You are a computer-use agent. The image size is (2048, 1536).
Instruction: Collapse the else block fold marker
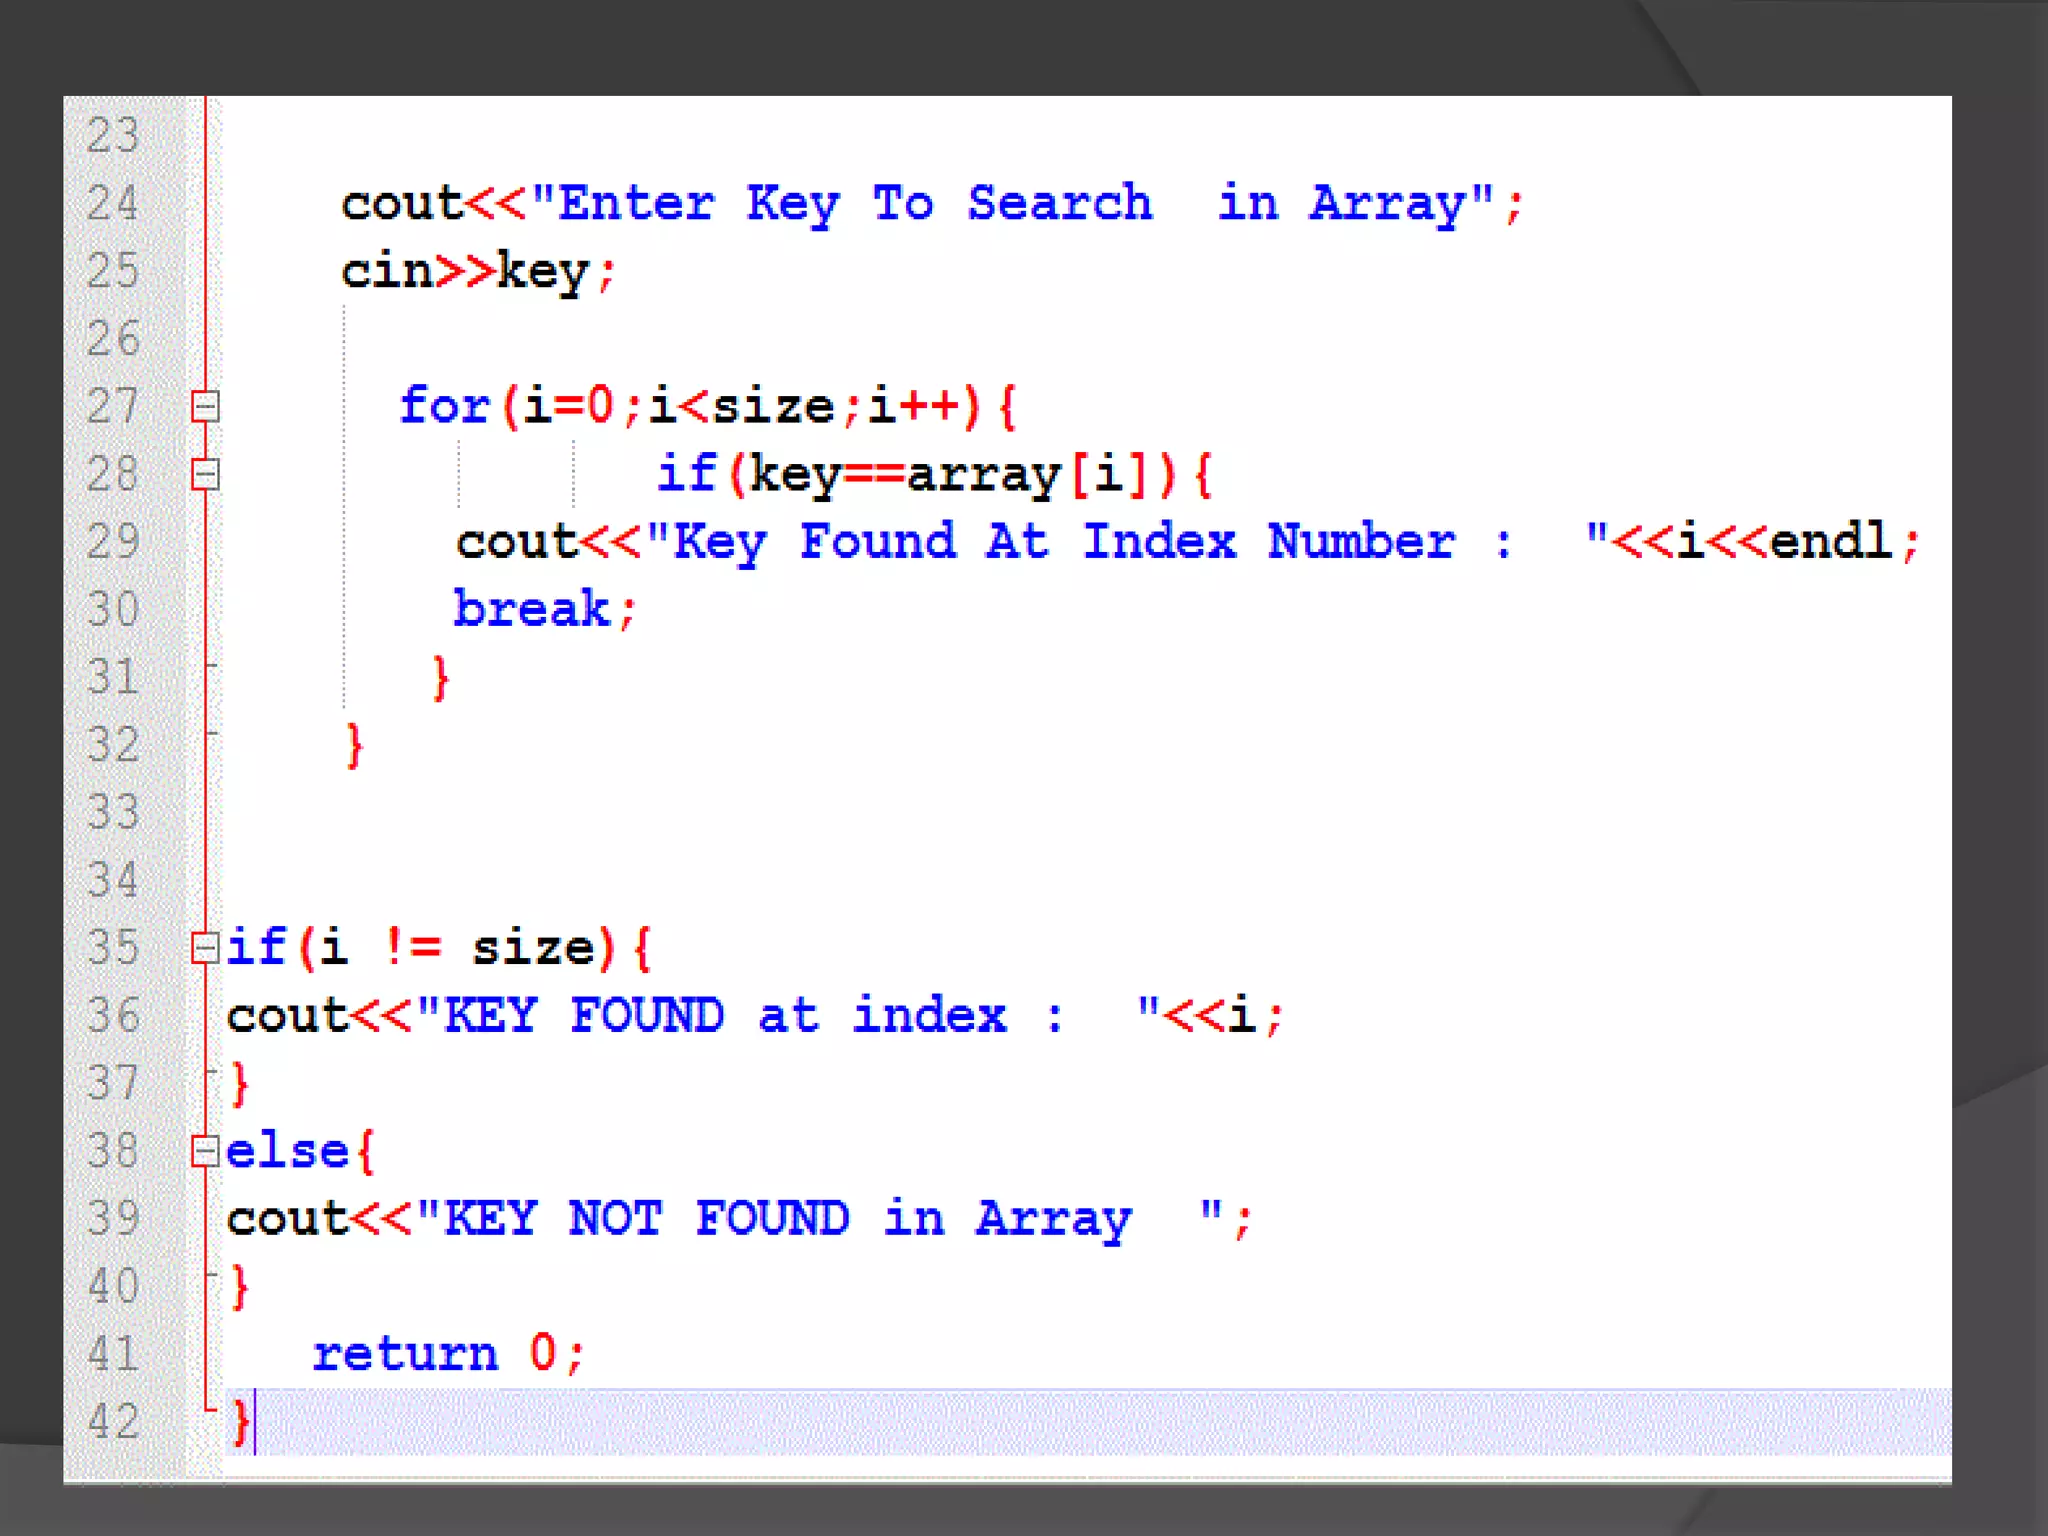pyautogui.click(x=205, y=1151)
